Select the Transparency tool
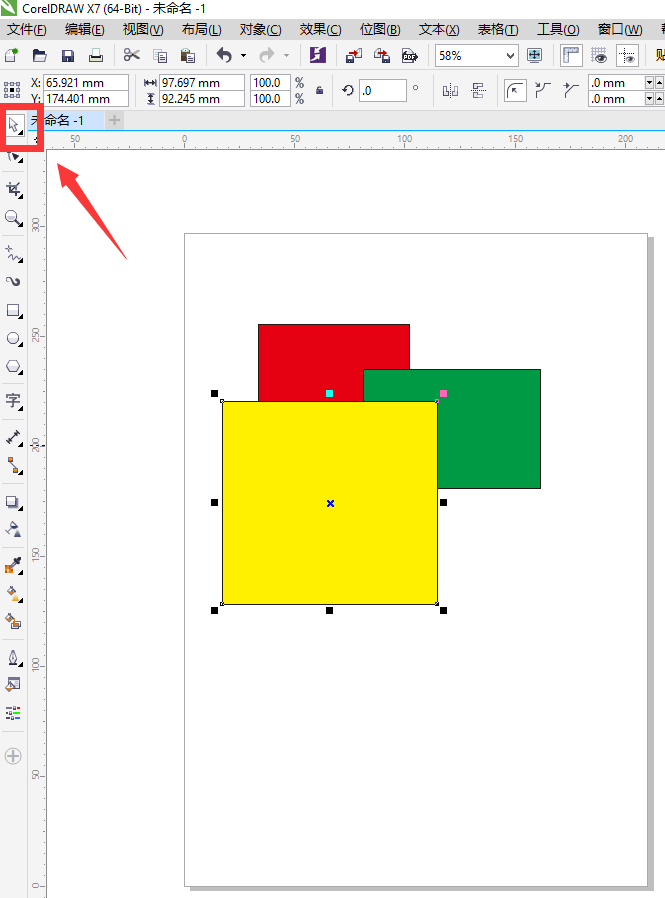665x898 pixels. pyautogui.click(x=14, y=529)
